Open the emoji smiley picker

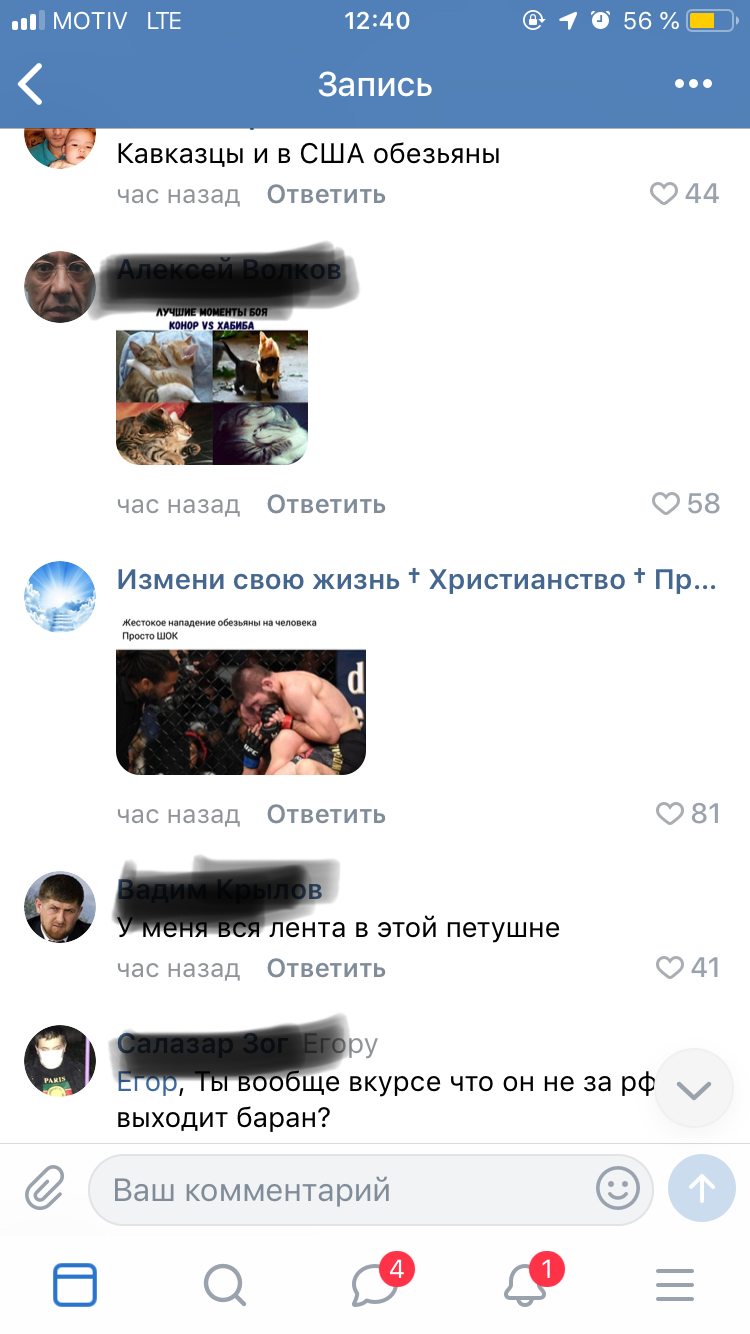617,1189
